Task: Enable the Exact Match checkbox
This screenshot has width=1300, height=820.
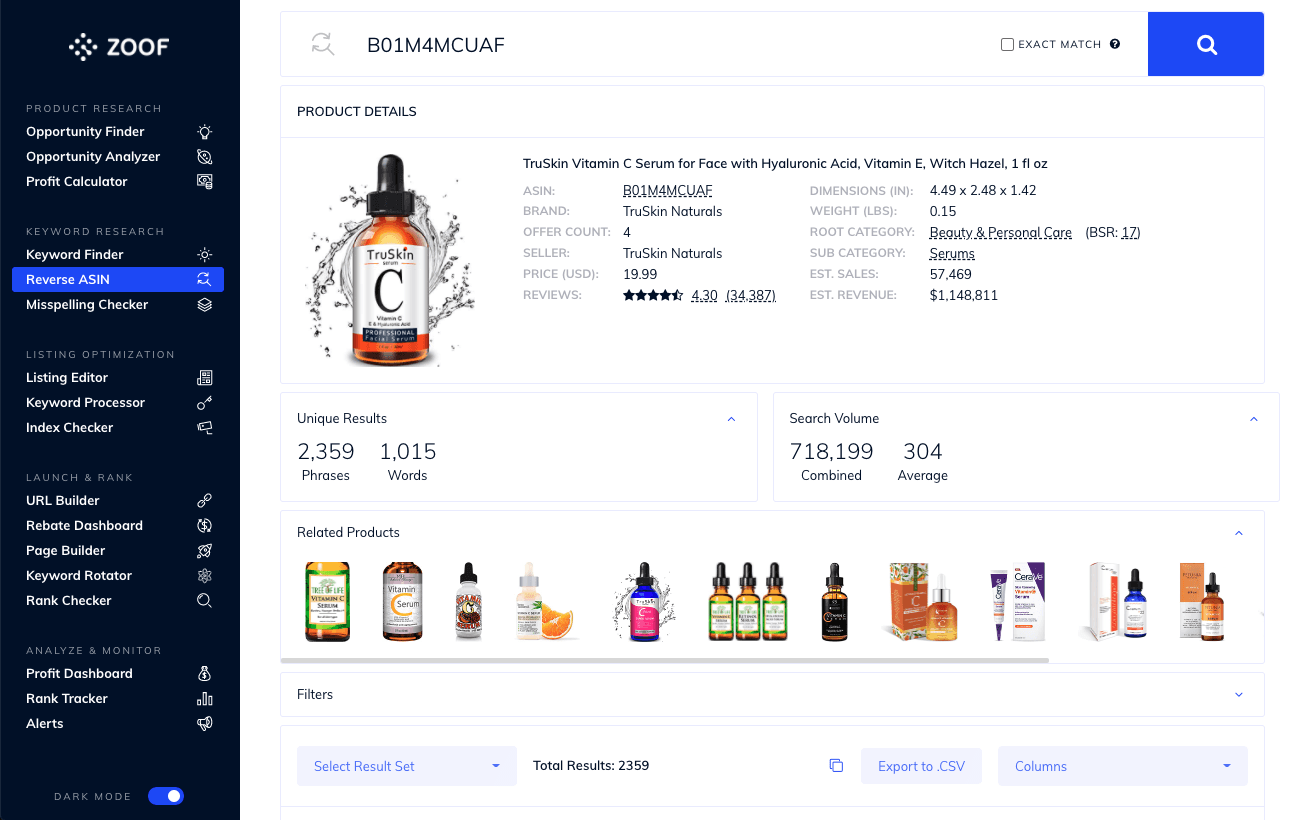Action: 1007,44
